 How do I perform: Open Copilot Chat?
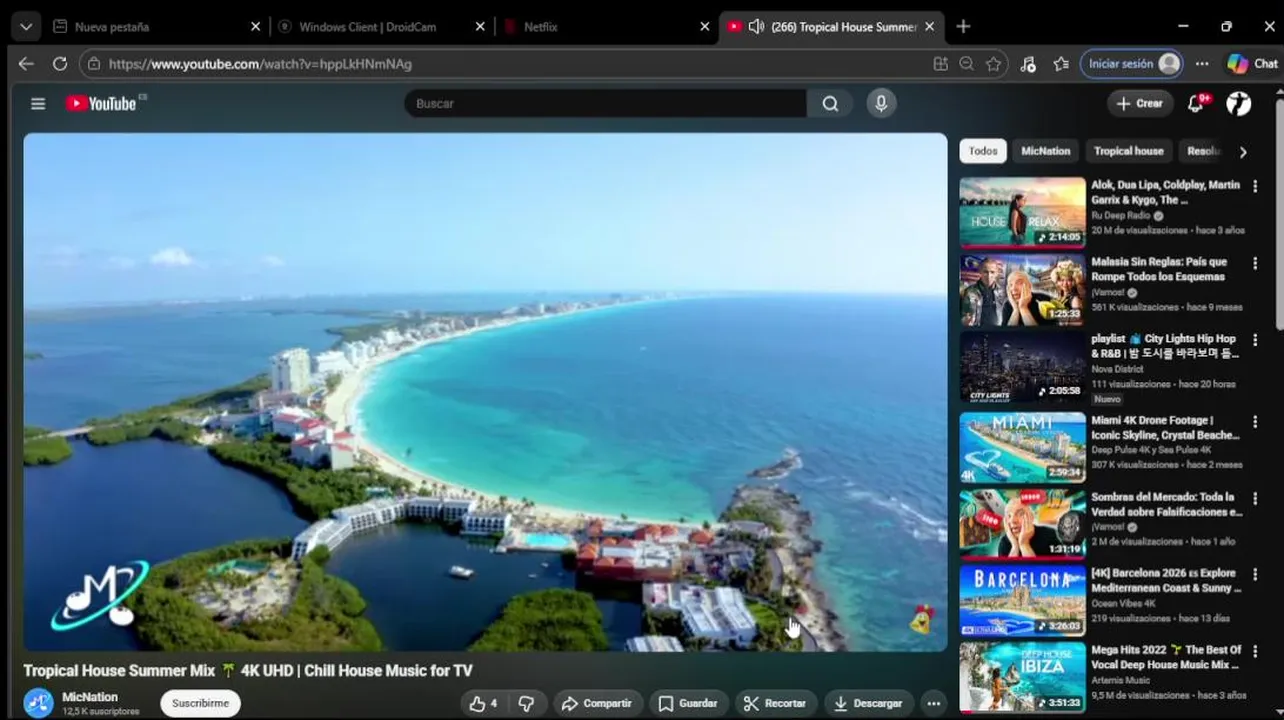[1252, 64]
